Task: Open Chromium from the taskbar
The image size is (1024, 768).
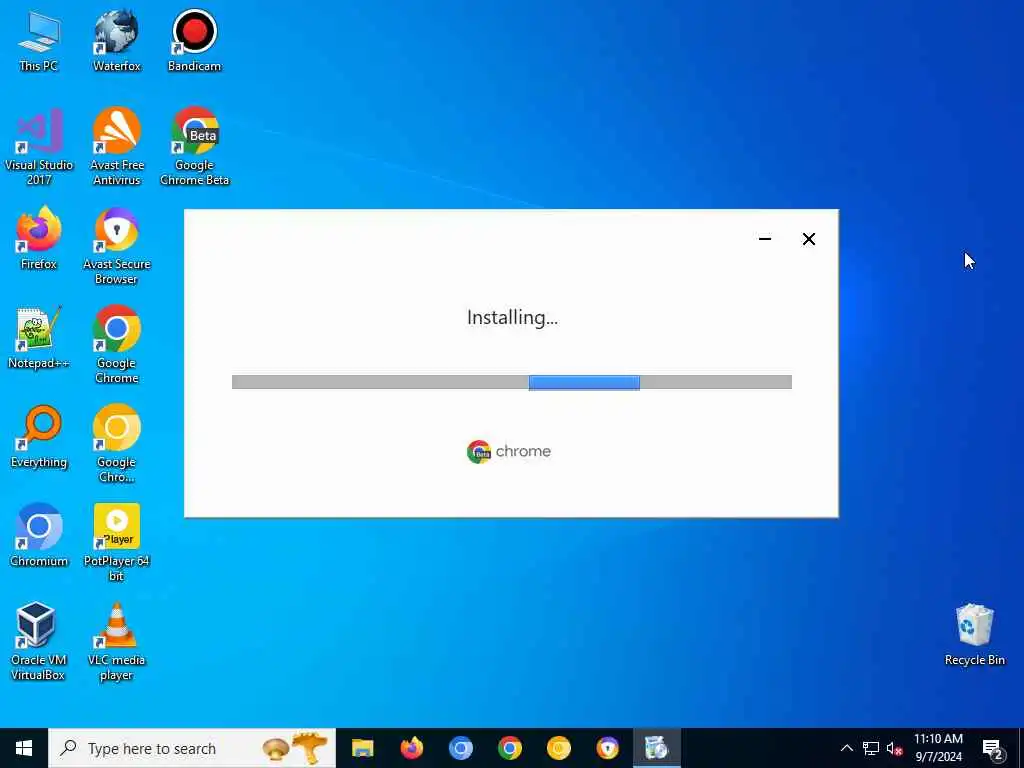Action: pyautogui.click(x=460, y=748)
